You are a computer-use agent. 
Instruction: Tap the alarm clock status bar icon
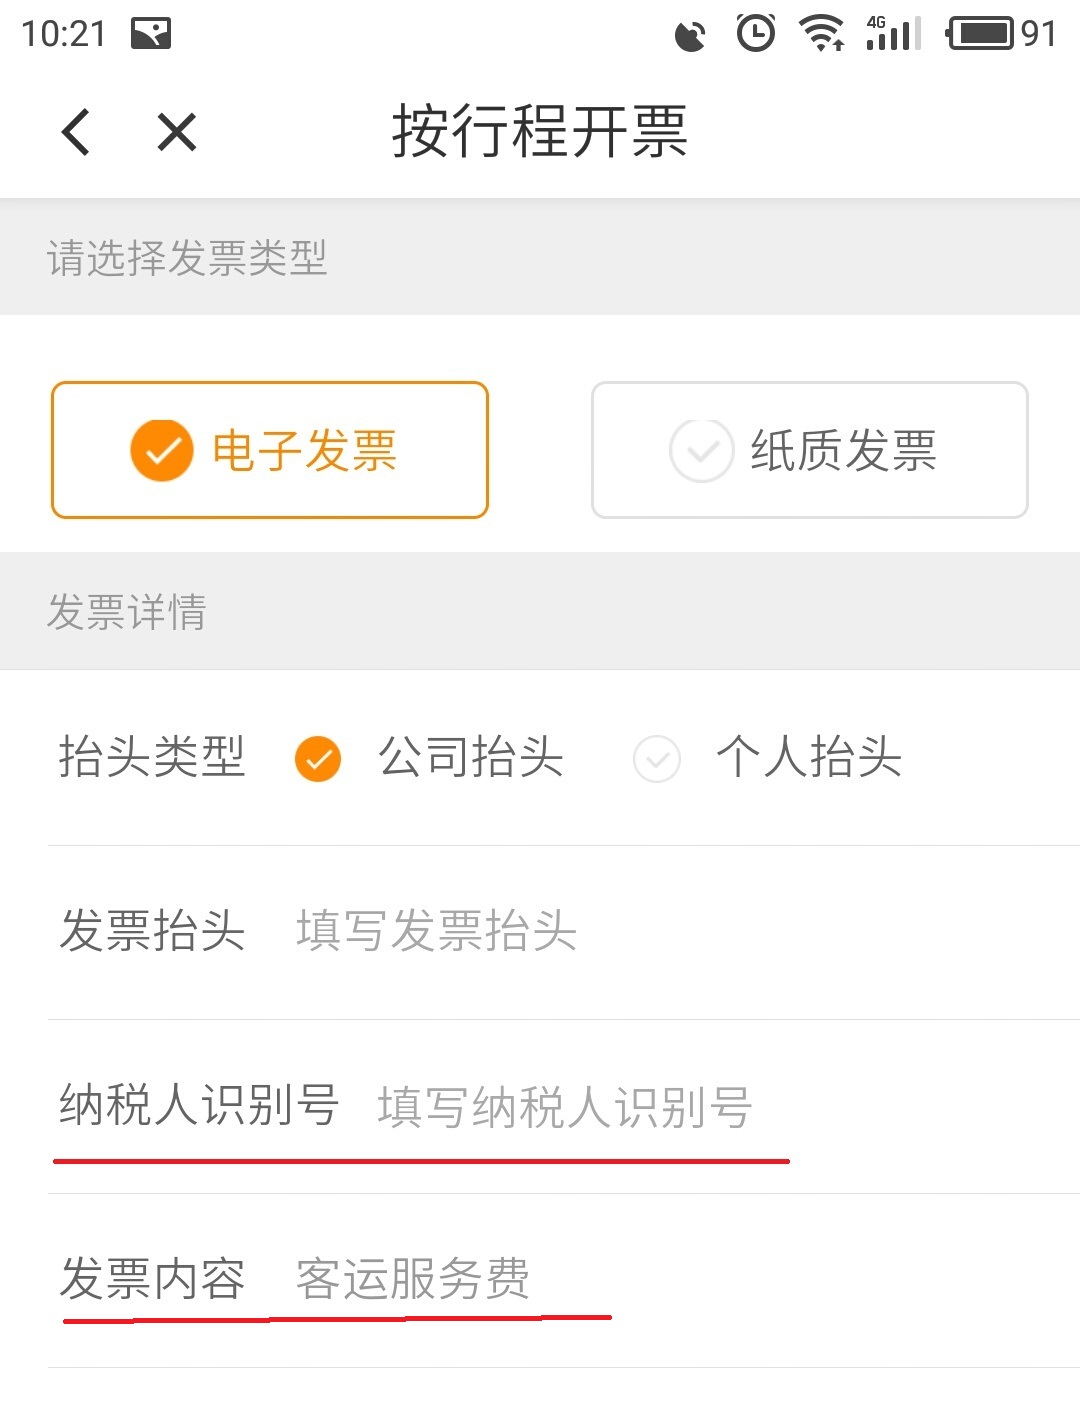756,33
